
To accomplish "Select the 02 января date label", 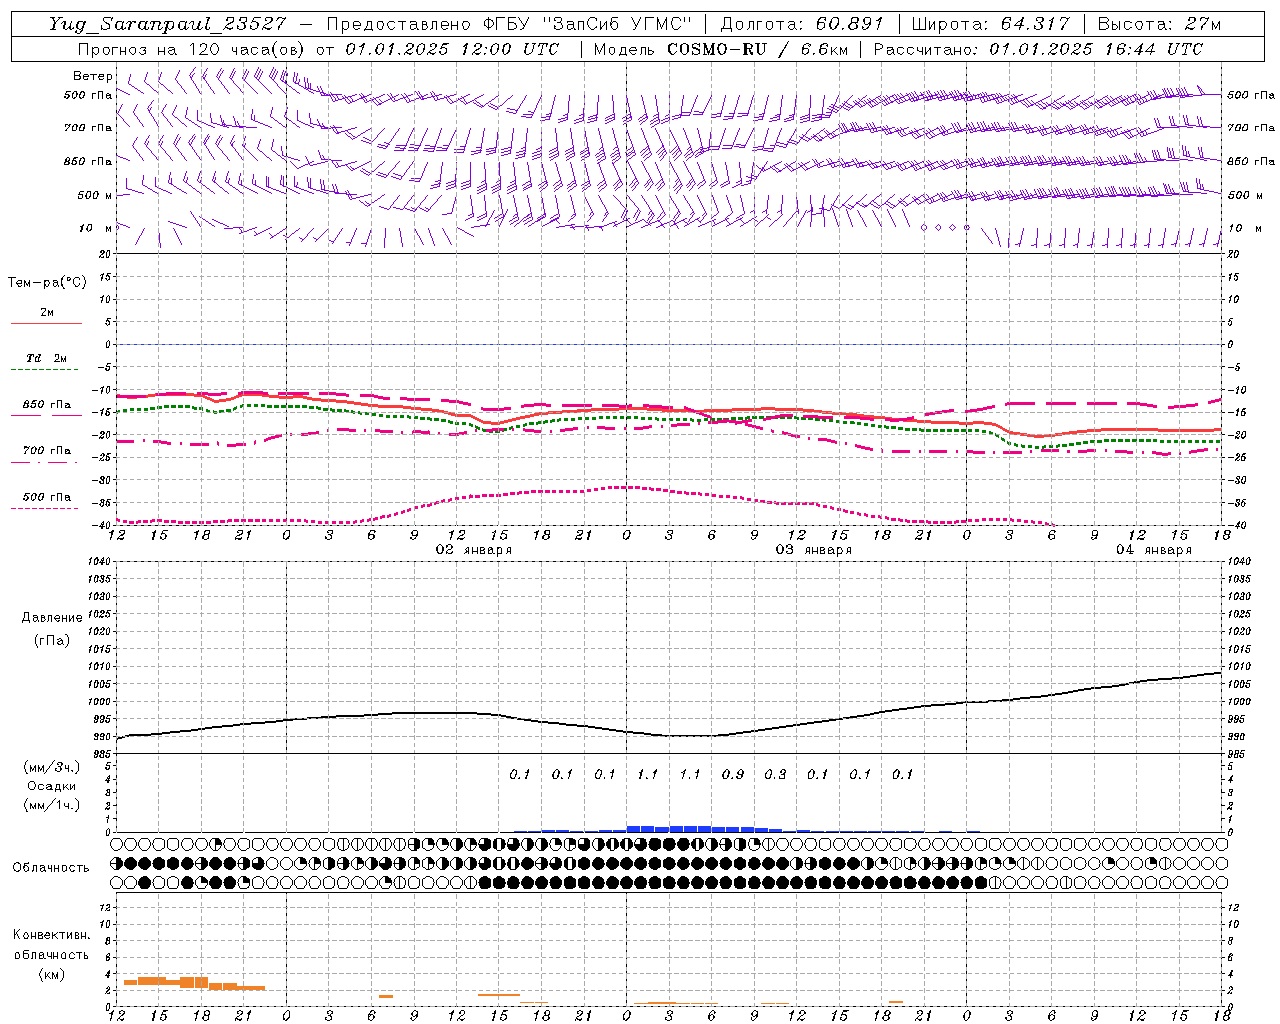I will (474, 550).
